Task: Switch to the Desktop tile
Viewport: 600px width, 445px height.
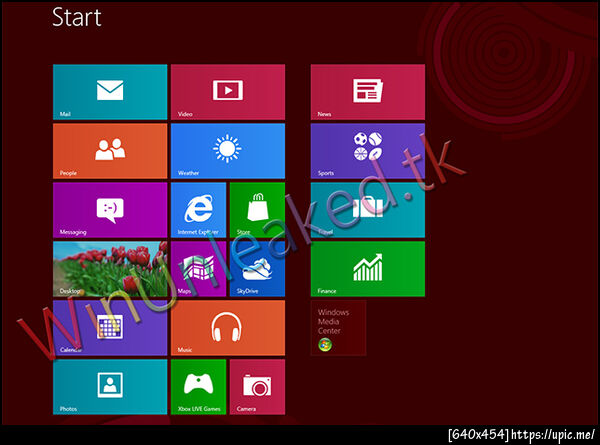Action: pyautogui.click(x=110, y=269)
